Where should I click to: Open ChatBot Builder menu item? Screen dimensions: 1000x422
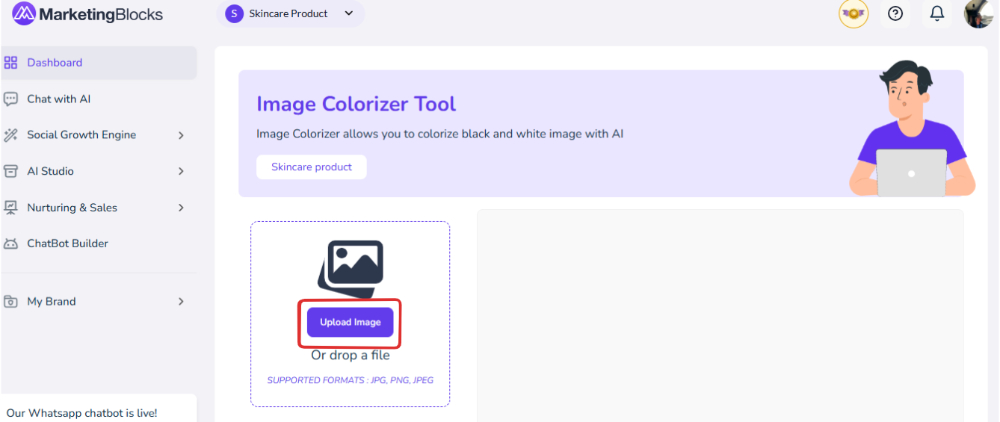coord(67,243)
